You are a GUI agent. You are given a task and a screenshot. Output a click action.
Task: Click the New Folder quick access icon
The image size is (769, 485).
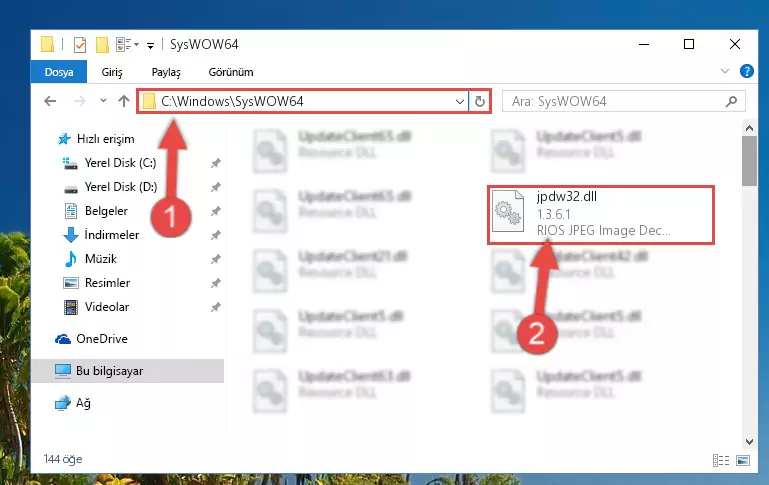pyautogui.click(x=102, y=45)
